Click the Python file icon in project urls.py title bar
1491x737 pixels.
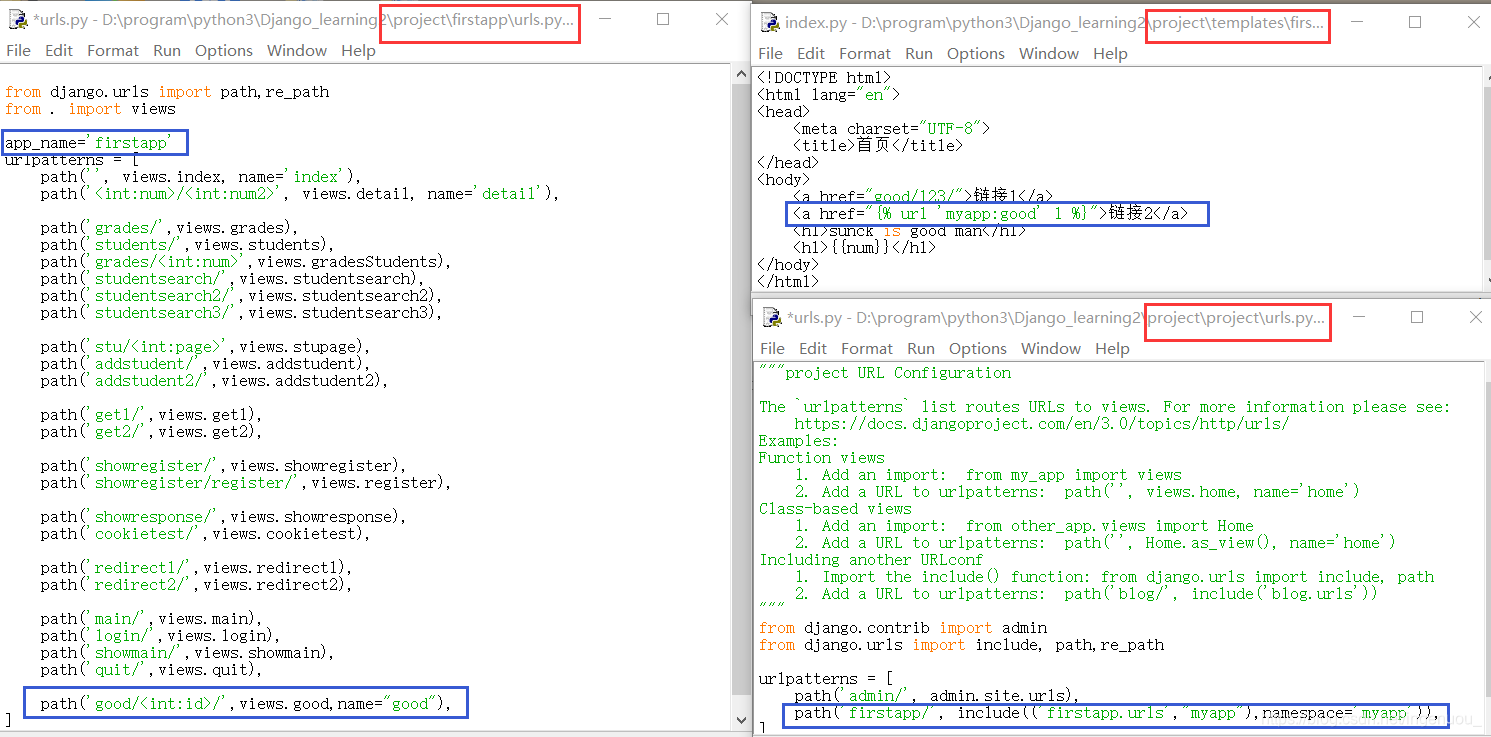(x=772, y=317)
